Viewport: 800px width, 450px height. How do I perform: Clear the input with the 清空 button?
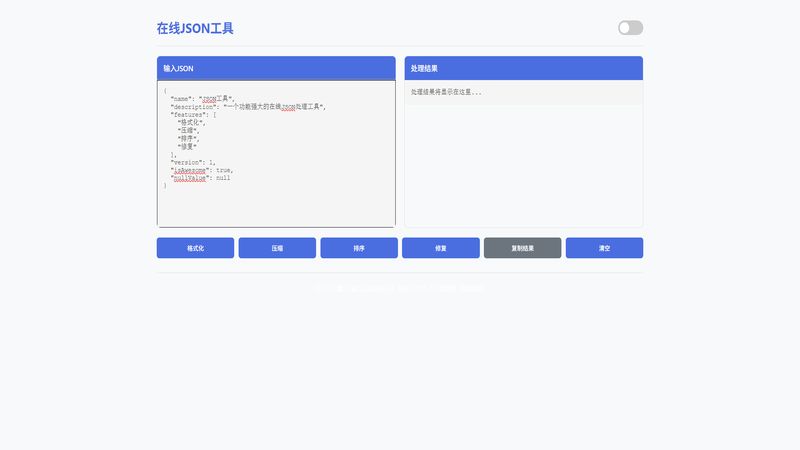pos(604,248)
